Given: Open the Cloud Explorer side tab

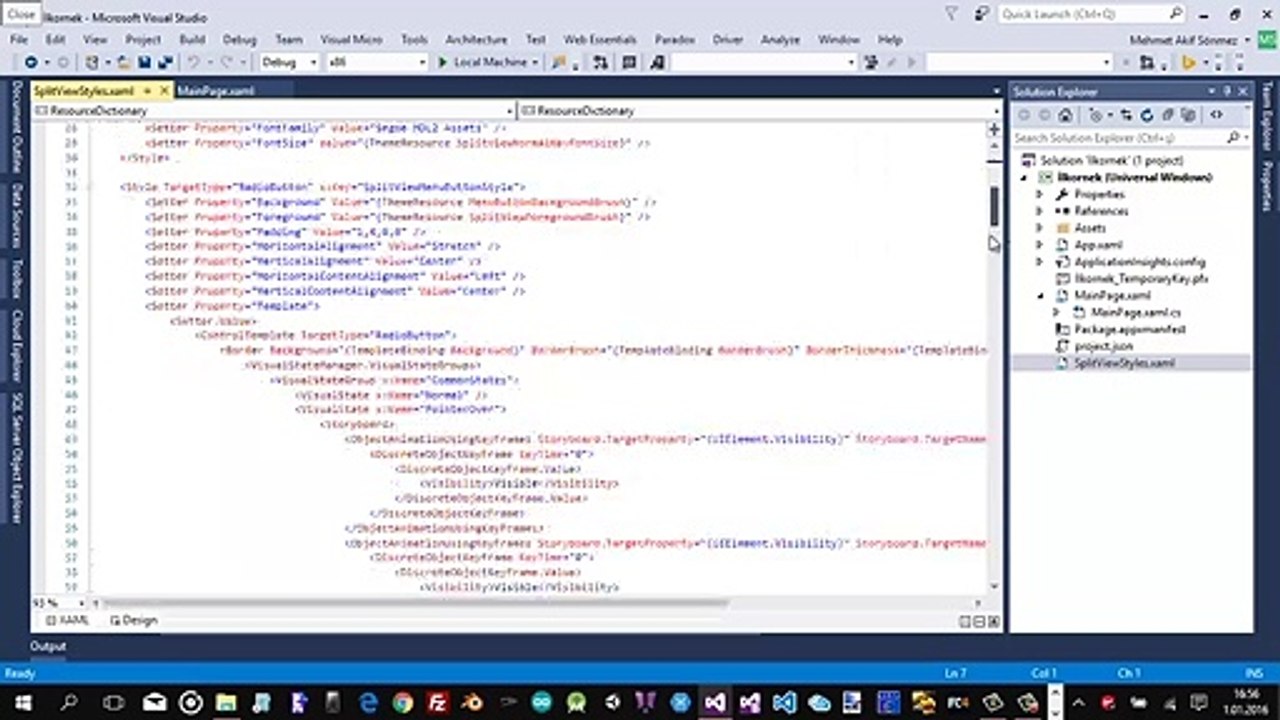Looking at the screenshot, I should pyautogui.click(x=17, y=345).
